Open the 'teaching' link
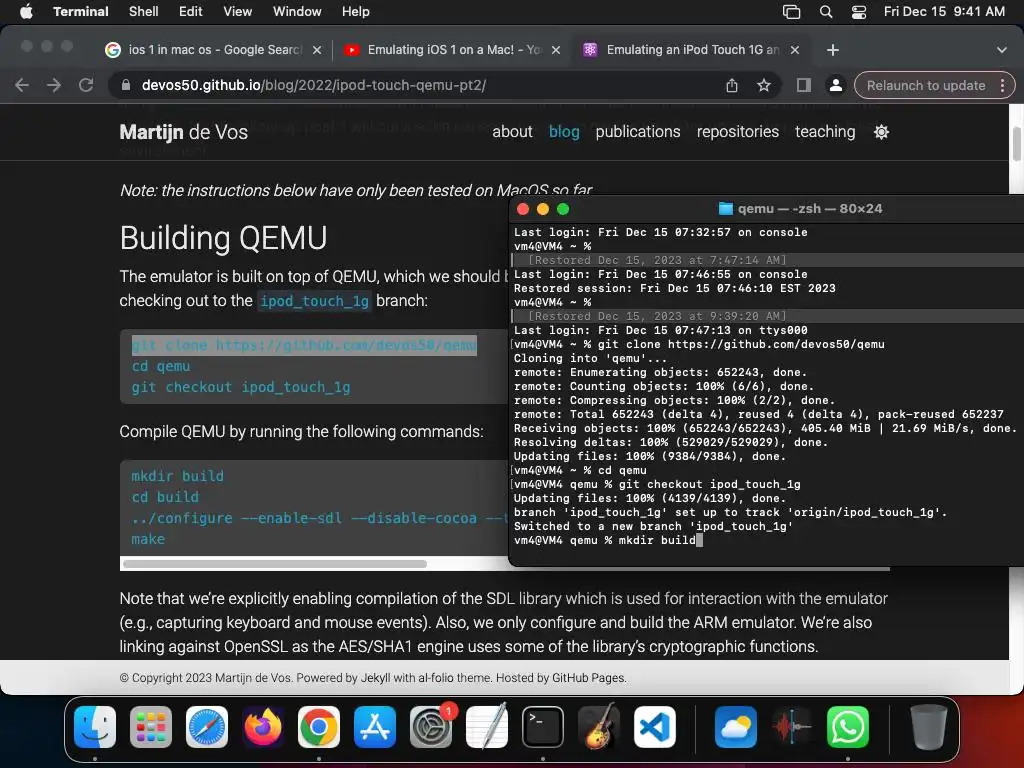The width and height of the screenshot is (1024, 768). coord(825,132)
